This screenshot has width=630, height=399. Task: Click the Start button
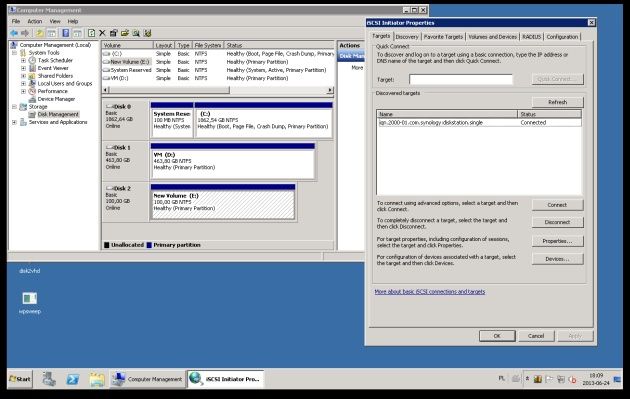[x=20, y=379]
